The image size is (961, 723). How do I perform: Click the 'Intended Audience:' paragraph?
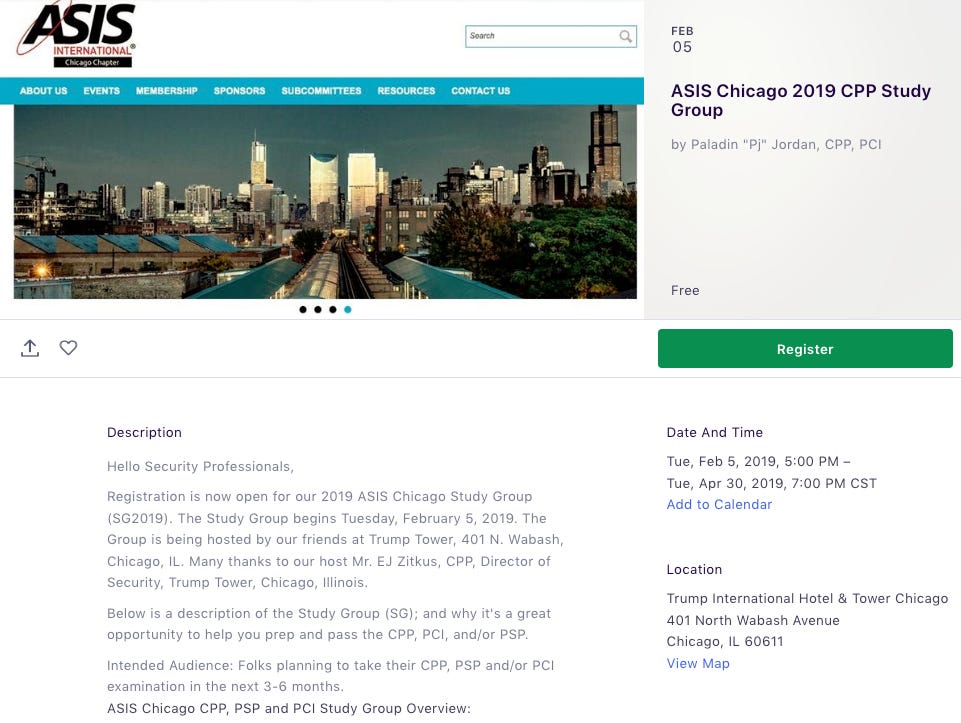[x=330, y=676]
